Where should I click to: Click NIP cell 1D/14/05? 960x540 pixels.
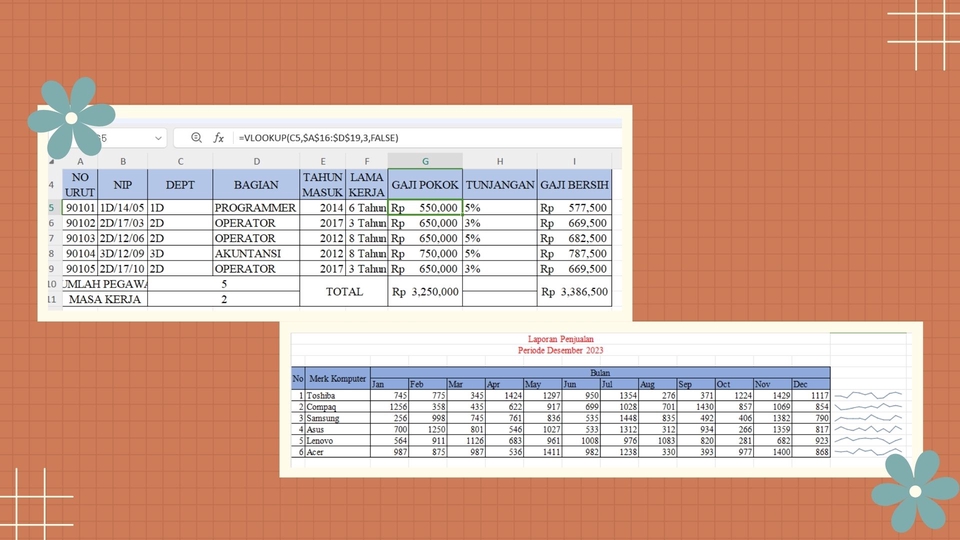[122, 208]
